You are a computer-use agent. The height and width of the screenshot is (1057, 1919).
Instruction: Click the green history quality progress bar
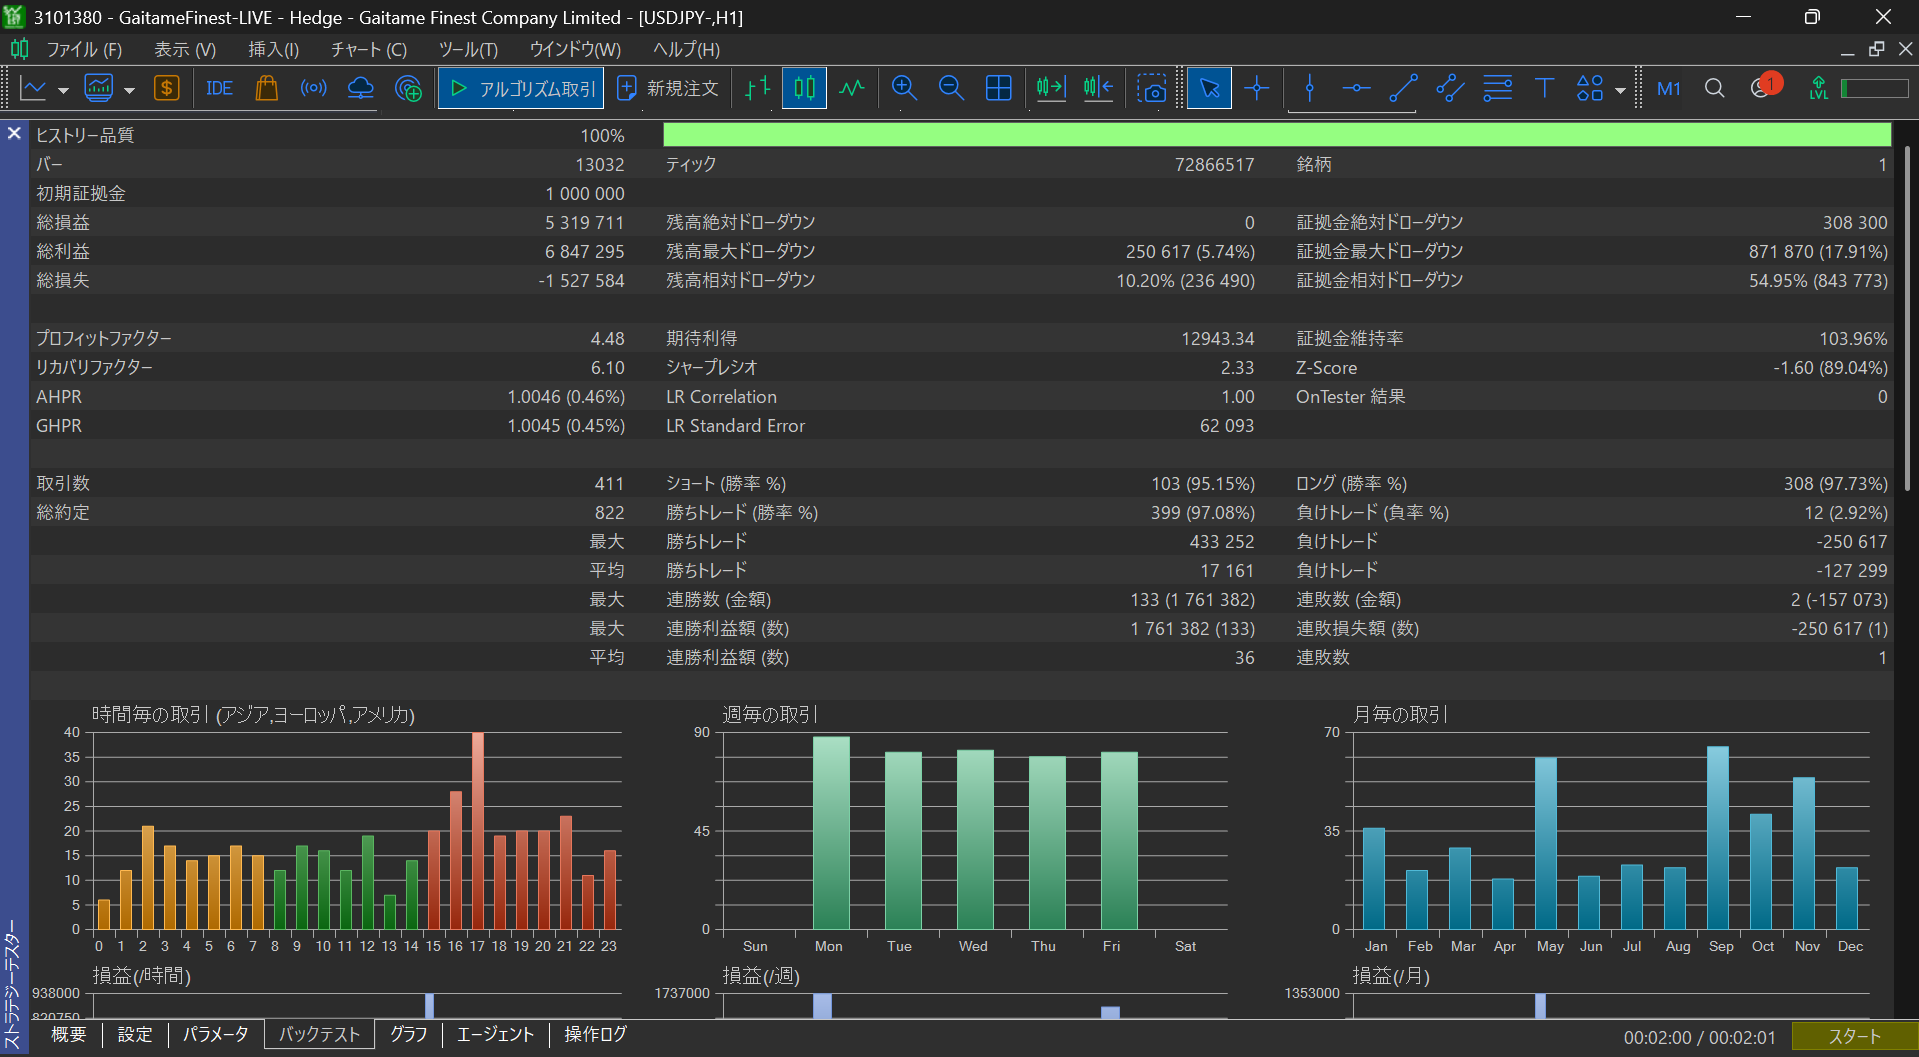coord(1276,135)
